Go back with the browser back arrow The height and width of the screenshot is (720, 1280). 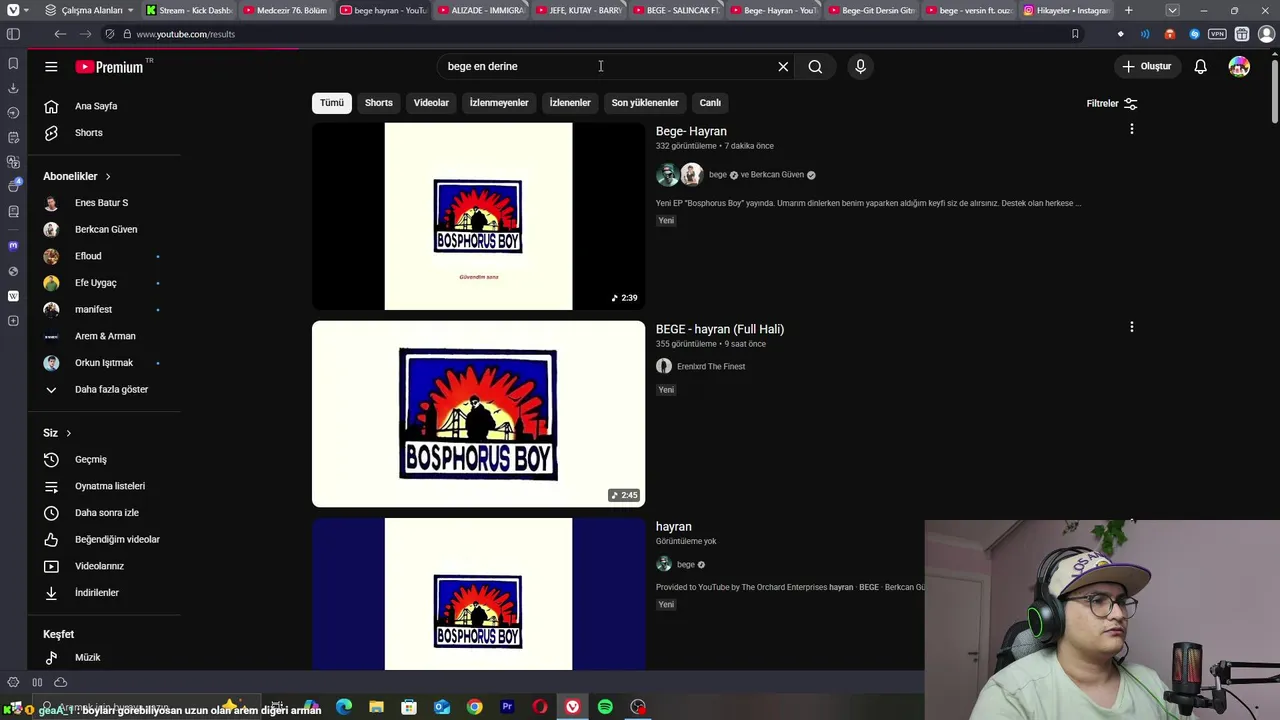pos(60,34)
